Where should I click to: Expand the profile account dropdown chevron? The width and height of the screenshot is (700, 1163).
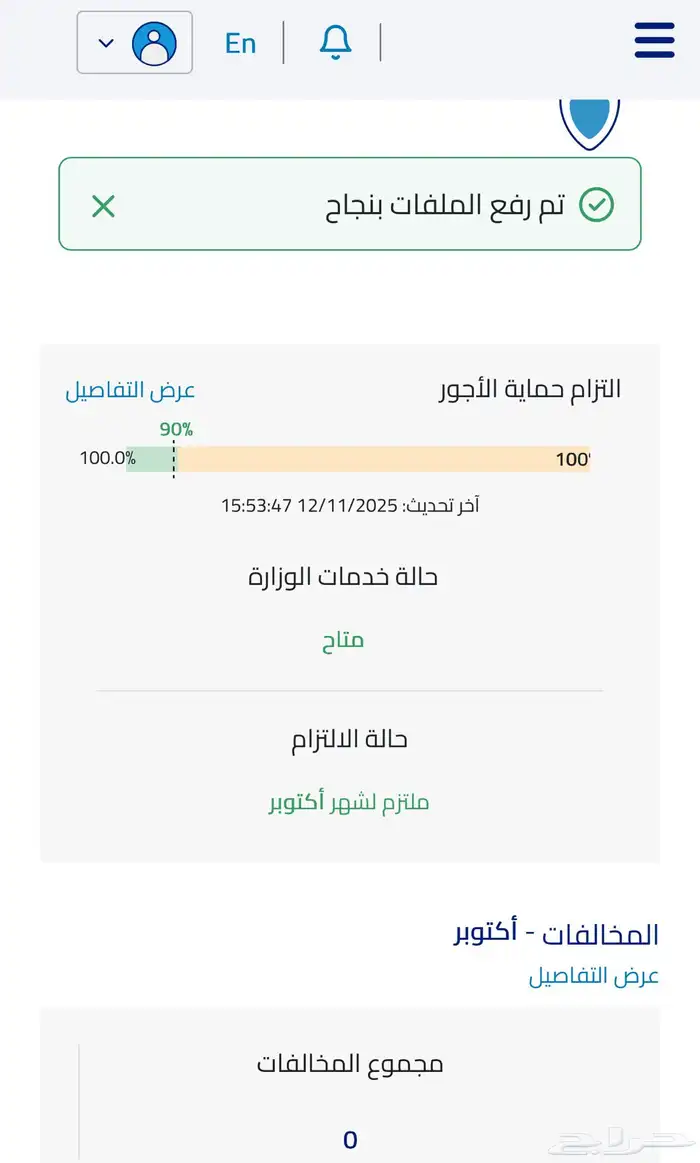[104, 42]
